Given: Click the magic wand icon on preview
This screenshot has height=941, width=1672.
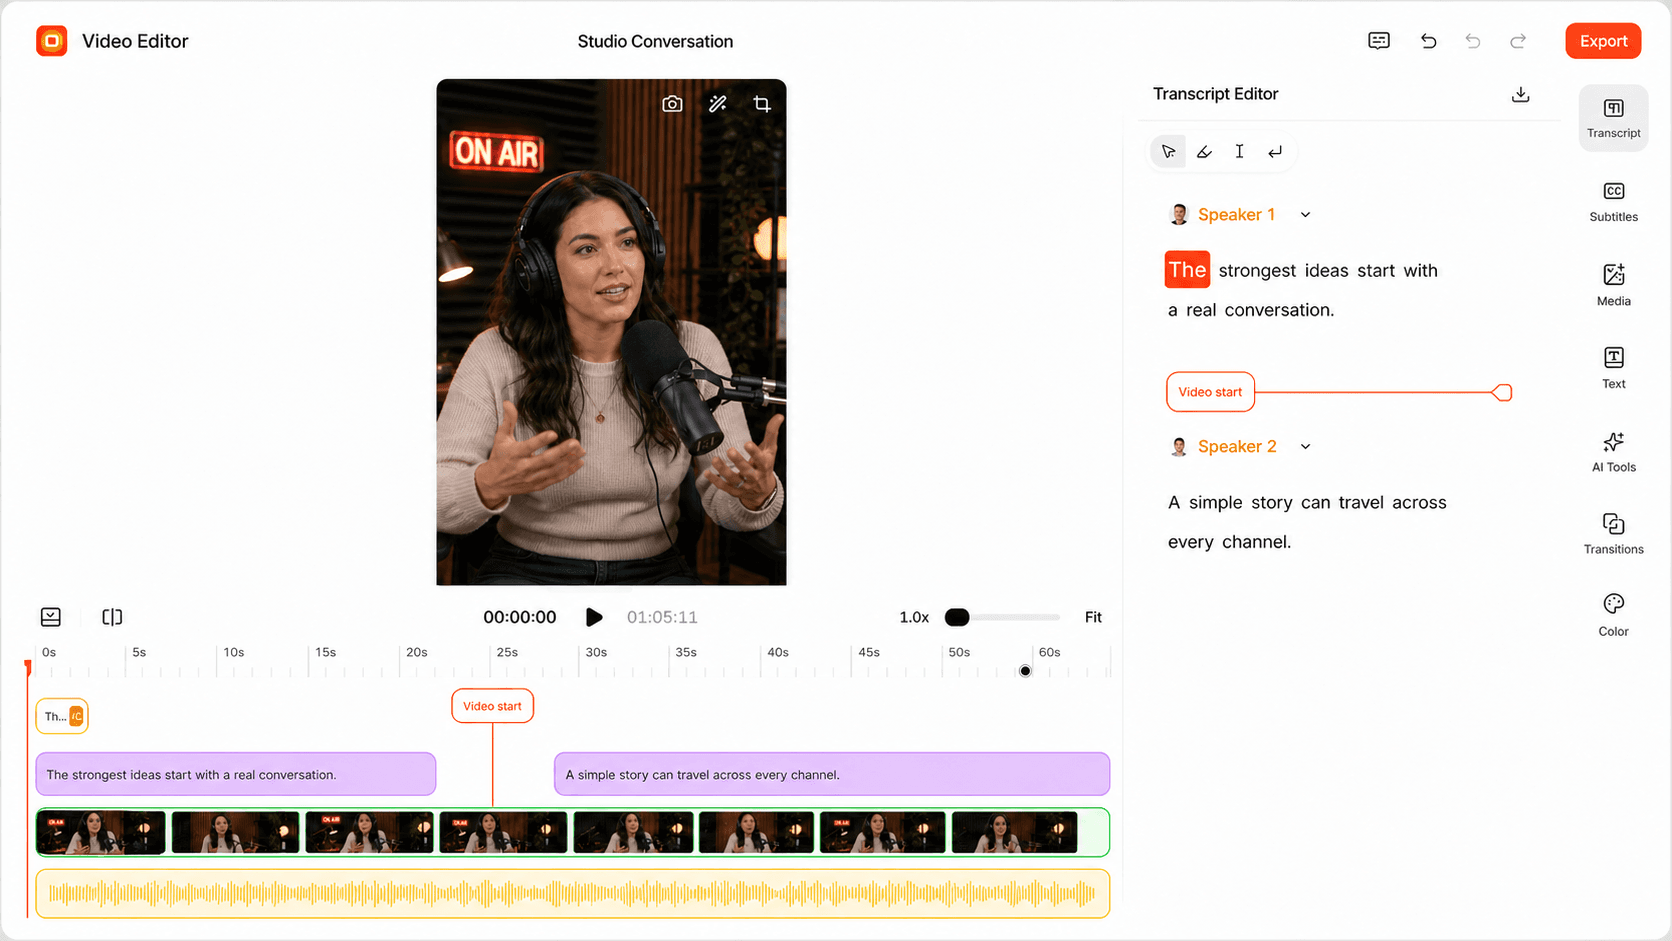Looking at the screenshot, I should coord(717,104).
